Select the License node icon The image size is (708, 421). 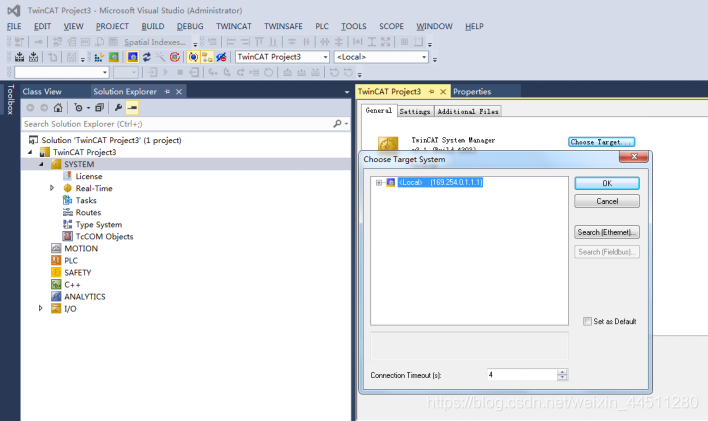tap(67, 176)
